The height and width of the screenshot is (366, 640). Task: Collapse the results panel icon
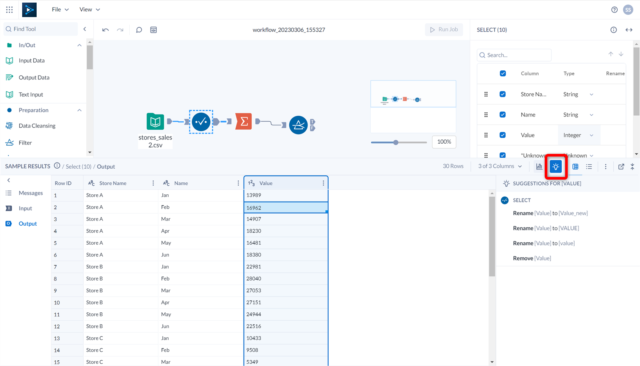(633, 166)
